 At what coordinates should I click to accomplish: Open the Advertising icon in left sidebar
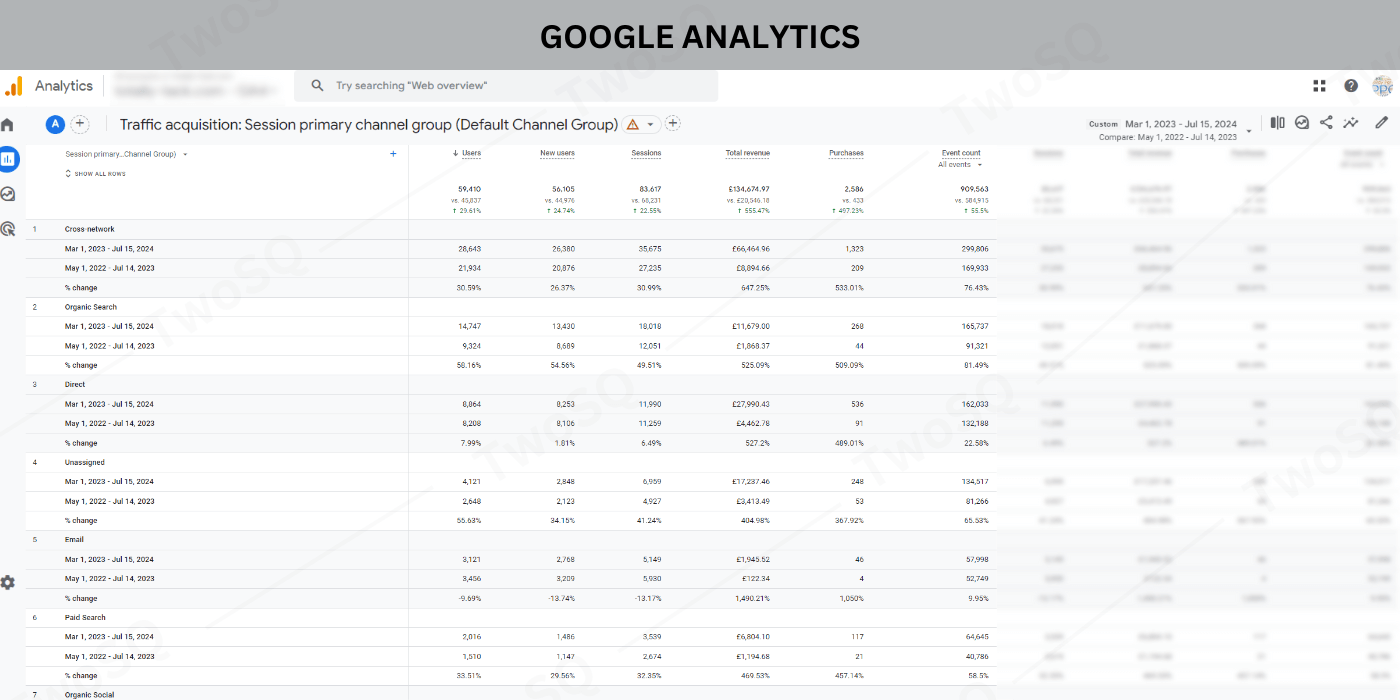pos(8,229)
